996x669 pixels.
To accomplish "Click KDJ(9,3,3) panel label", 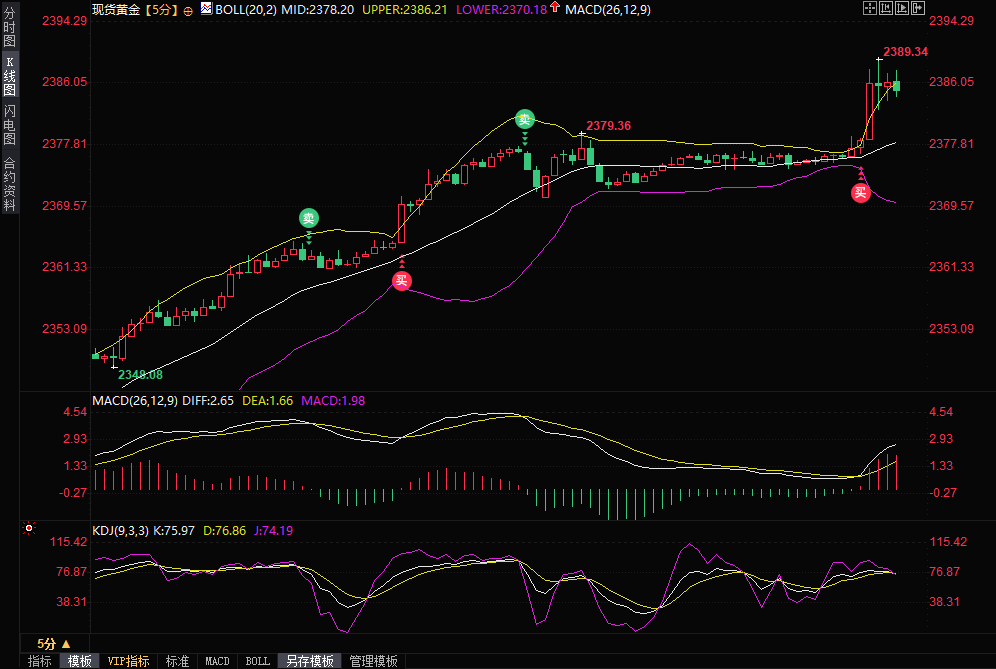I will pyautogui.click(x=121, y=530).
